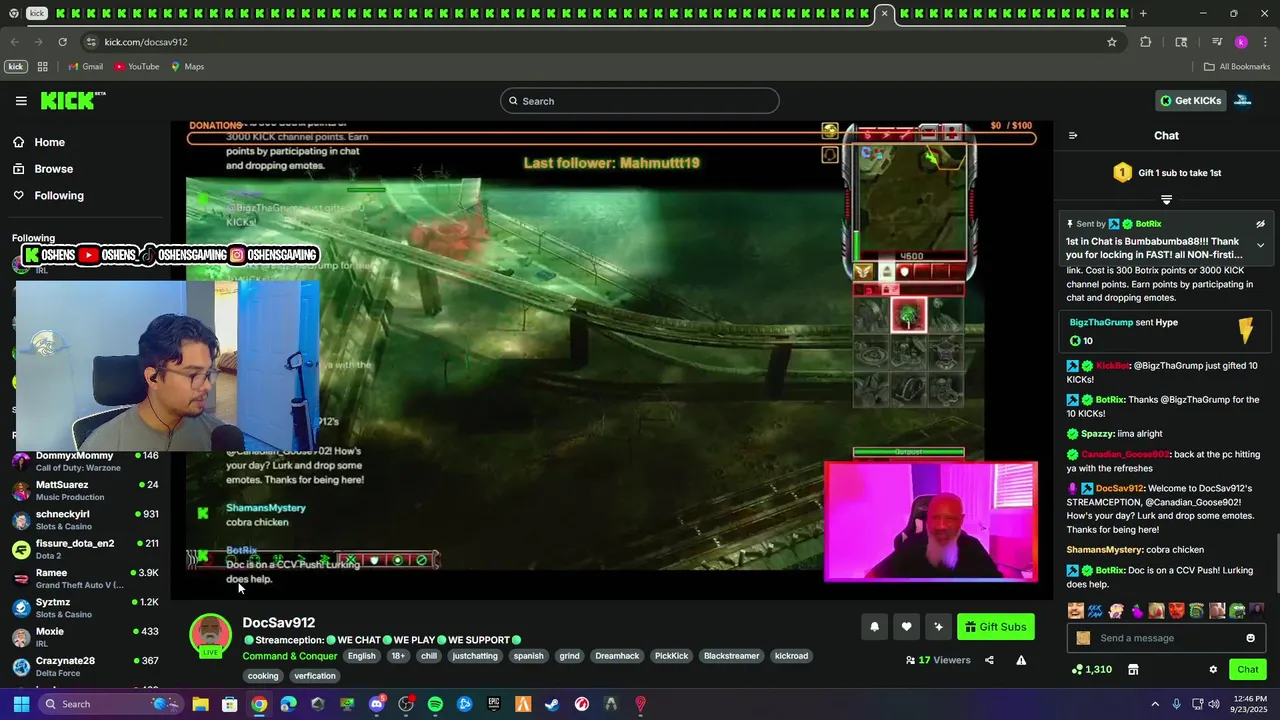Click the heart follow button
This screenshot has width=1280, height=720.
click(906, 627)
